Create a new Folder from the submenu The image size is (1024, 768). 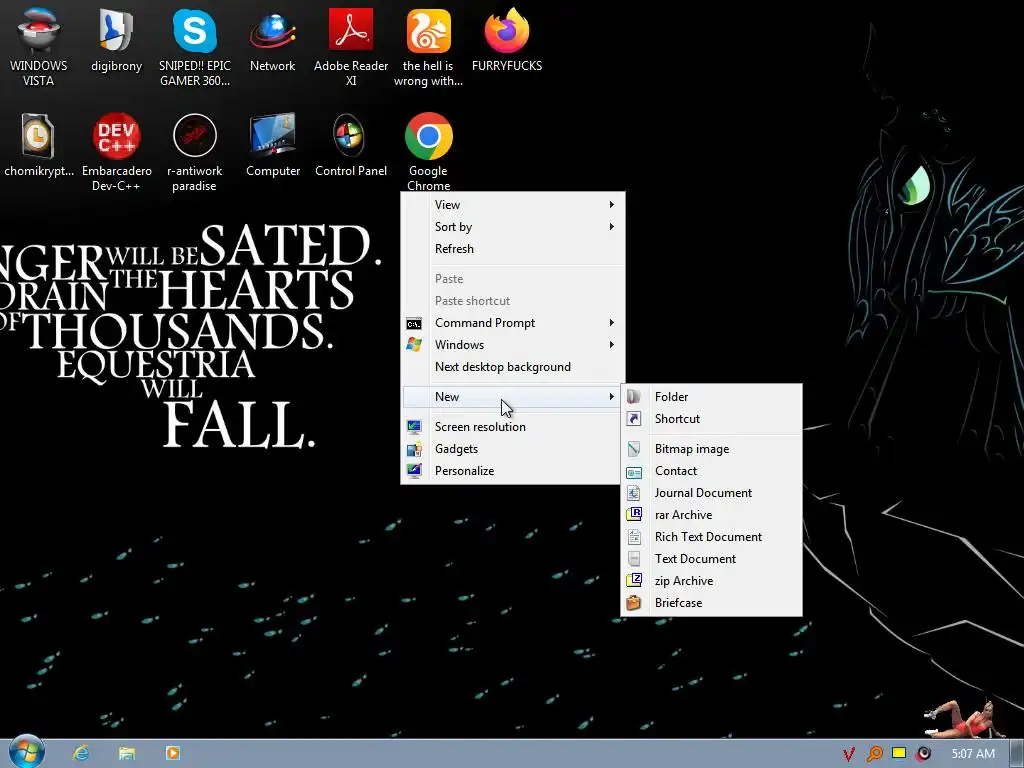(x=711, y=396)
